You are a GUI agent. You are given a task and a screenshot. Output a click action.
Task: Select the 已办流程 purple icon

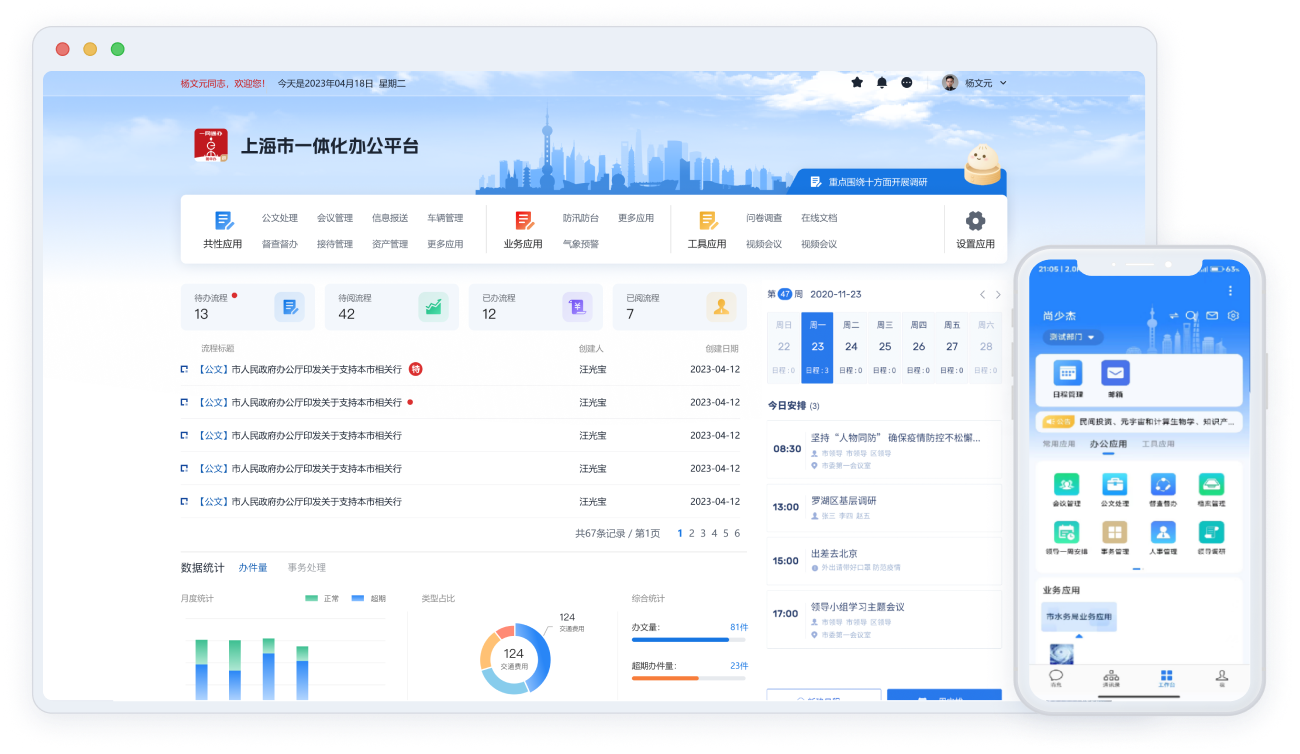578,306
